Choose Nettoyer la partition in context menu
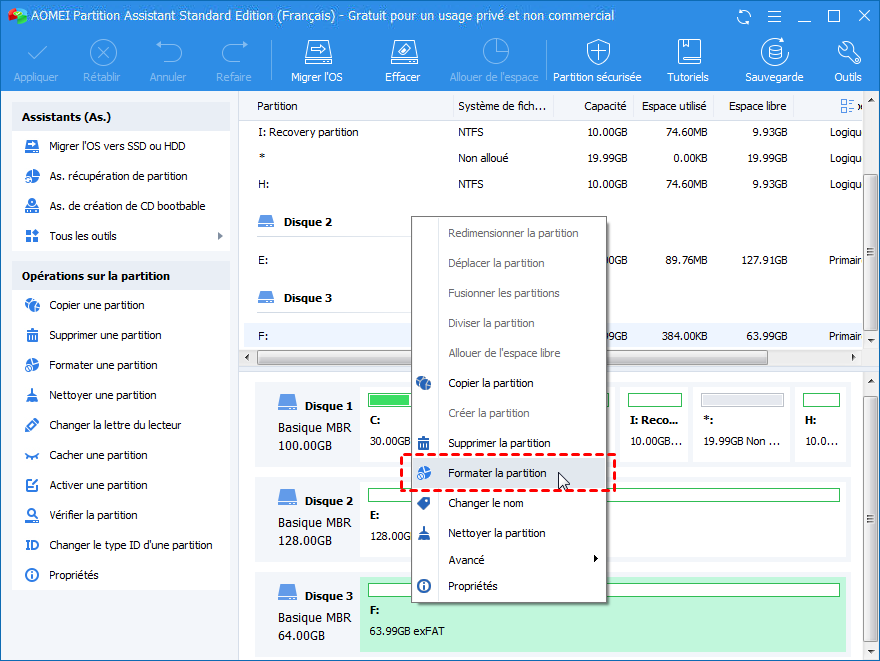Viewport: 880px width, 661px height. pos(508,534)
